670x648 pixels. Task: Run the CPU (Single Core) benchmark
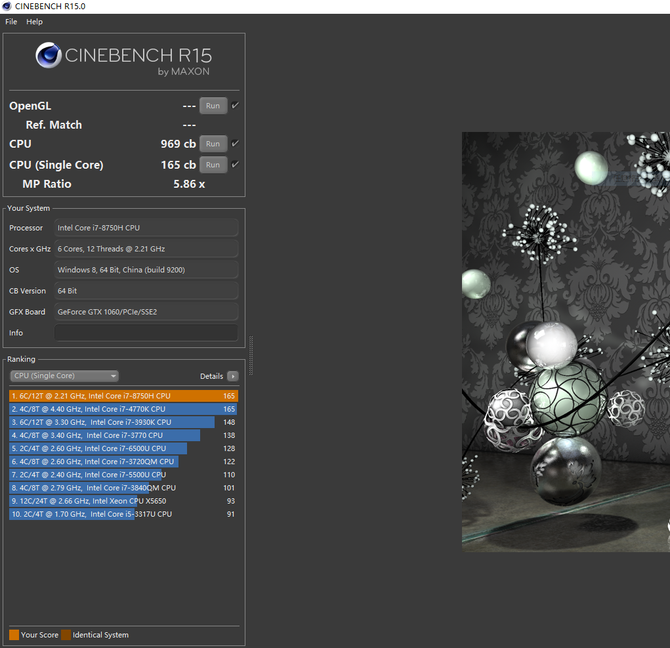[213, 164]
